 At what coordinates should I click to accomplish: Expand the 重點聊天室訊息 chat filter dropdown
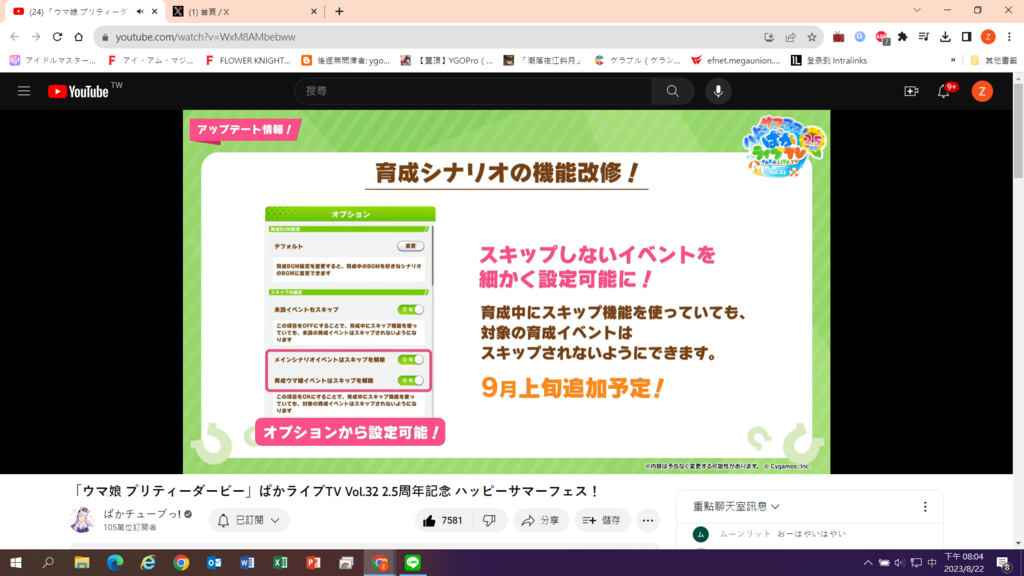(x=736, y=507)
